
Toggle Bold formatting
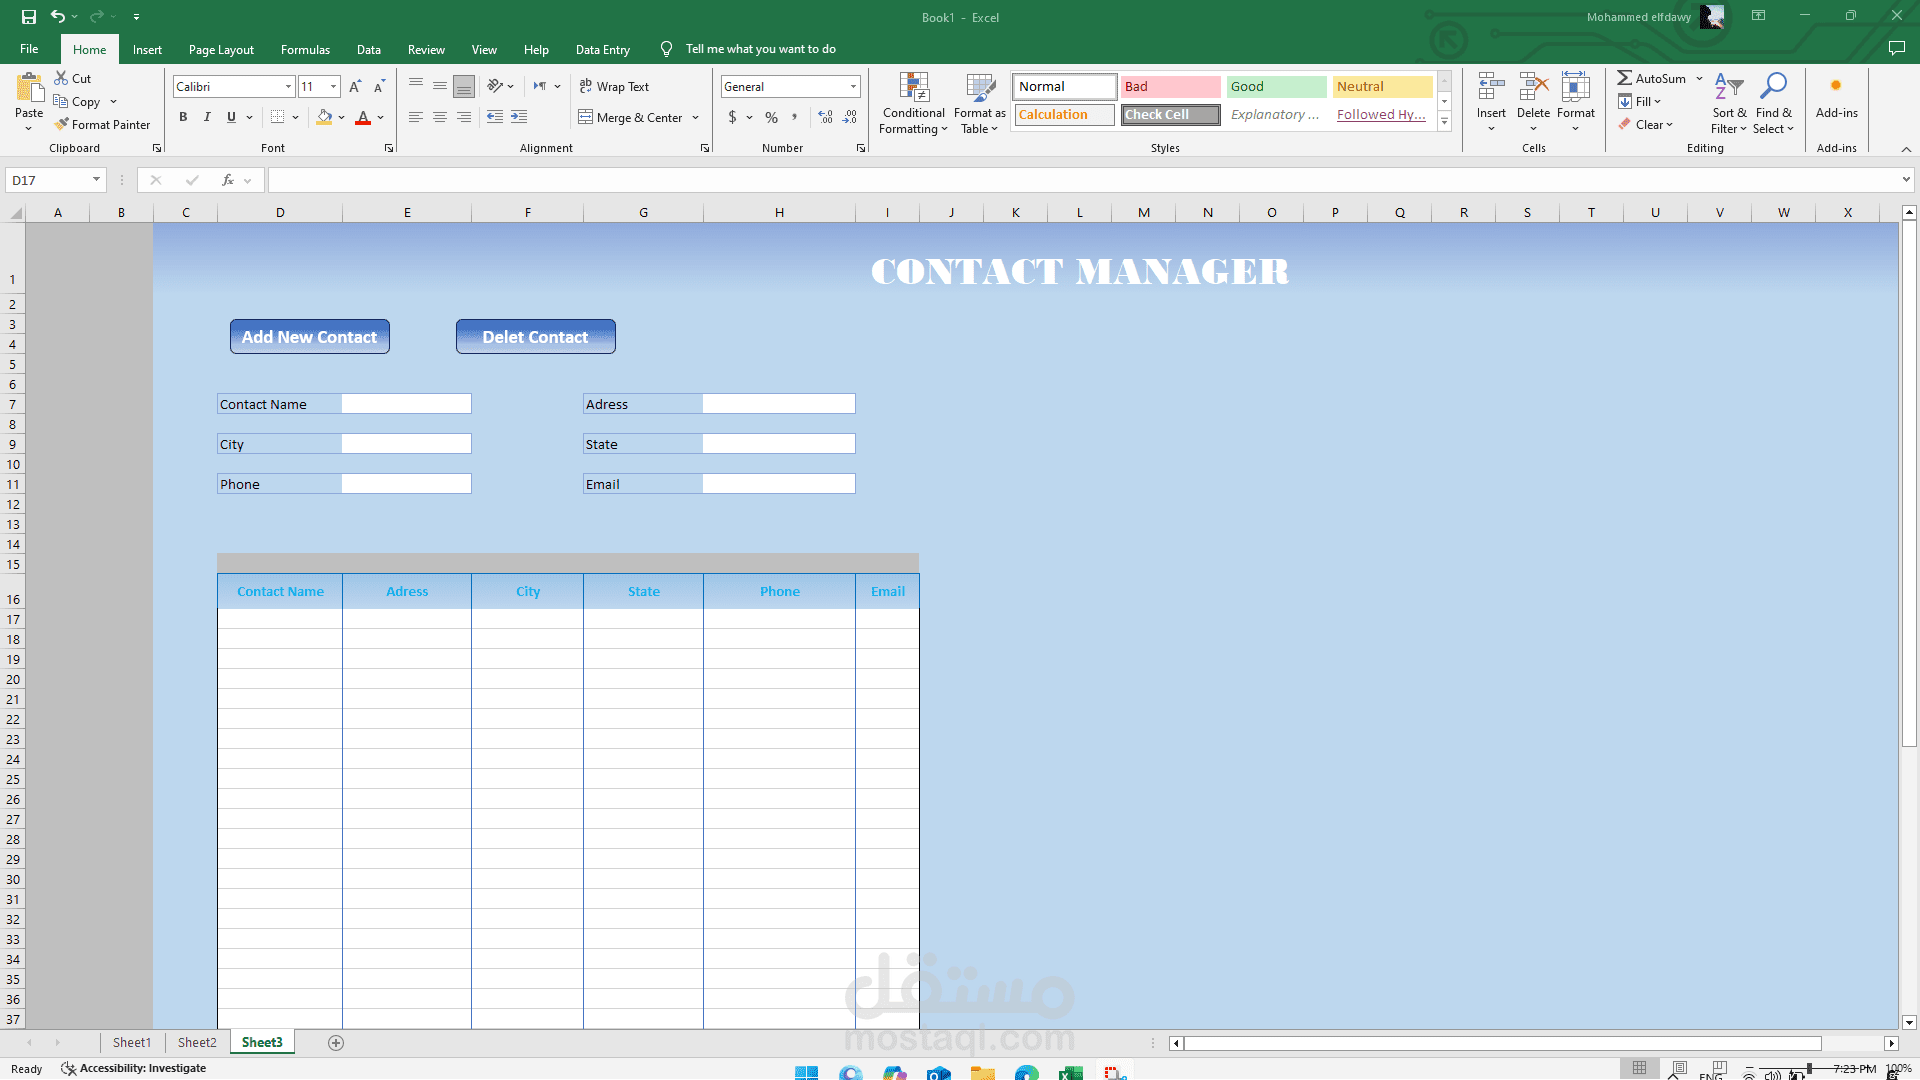point(183,117)
